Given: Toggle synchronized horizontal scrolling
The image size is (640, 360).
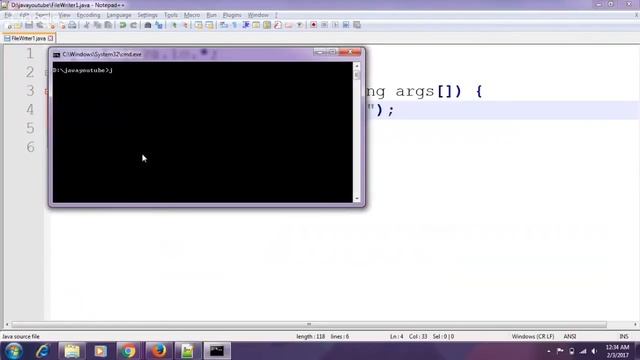Looking at the screenshot, I should (209, 25).
